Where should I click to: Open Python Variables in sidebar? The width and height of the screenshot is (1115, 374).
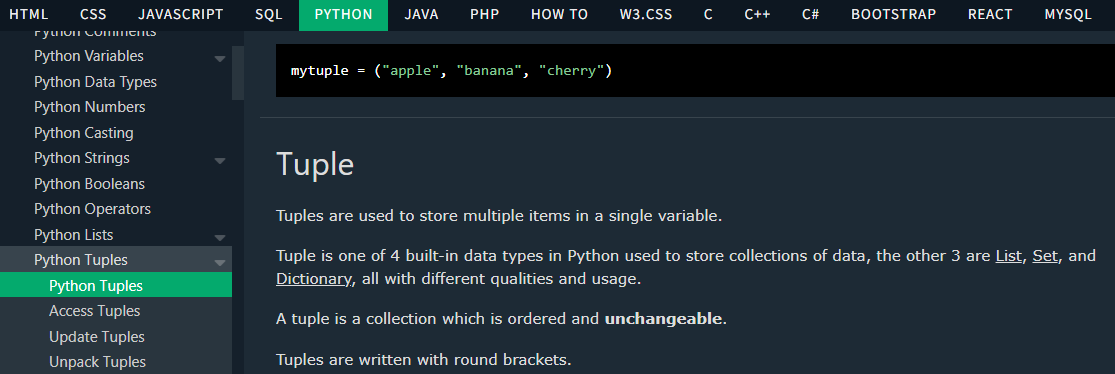89,56
